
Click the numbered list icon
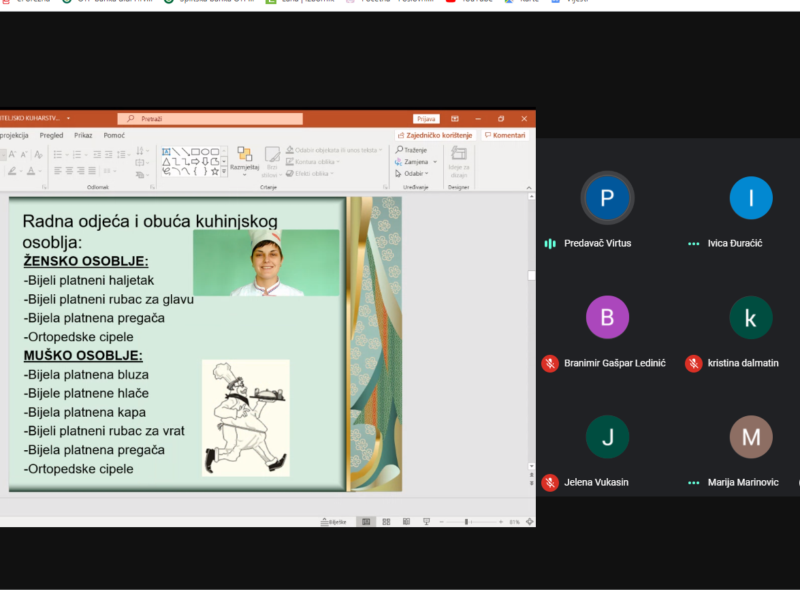click(77, 154)
